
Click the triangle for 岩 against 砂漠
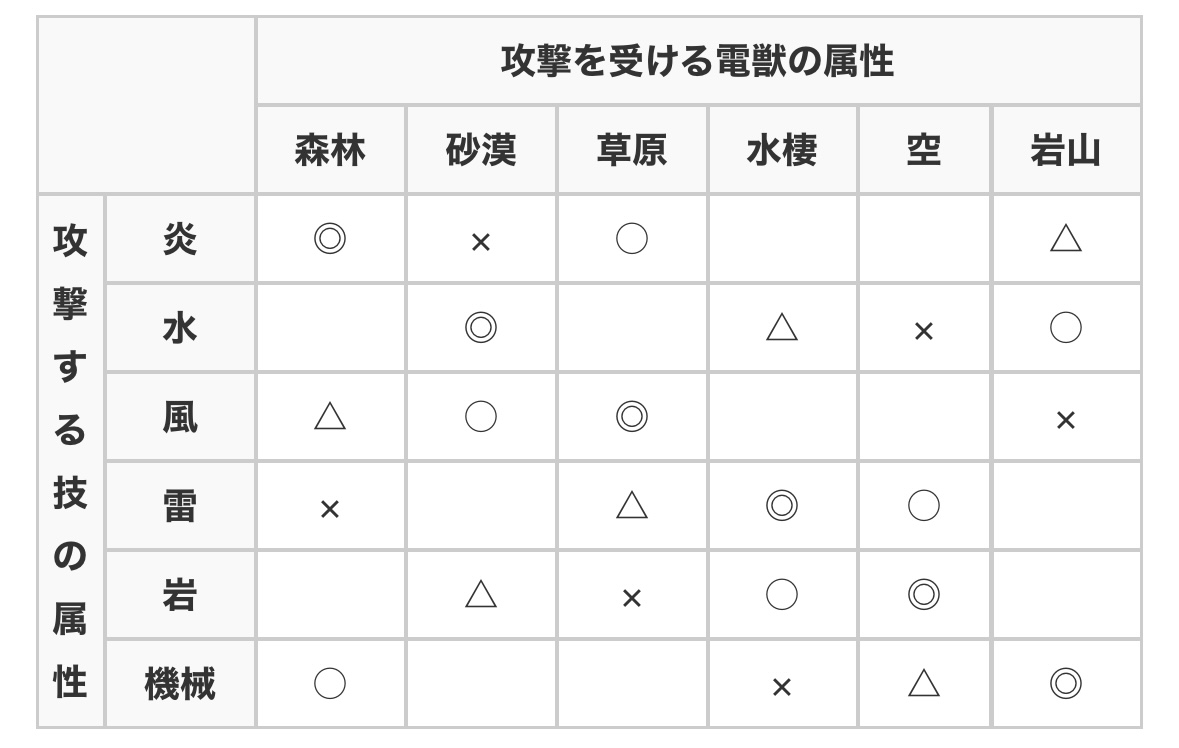[x=481, y=595]
